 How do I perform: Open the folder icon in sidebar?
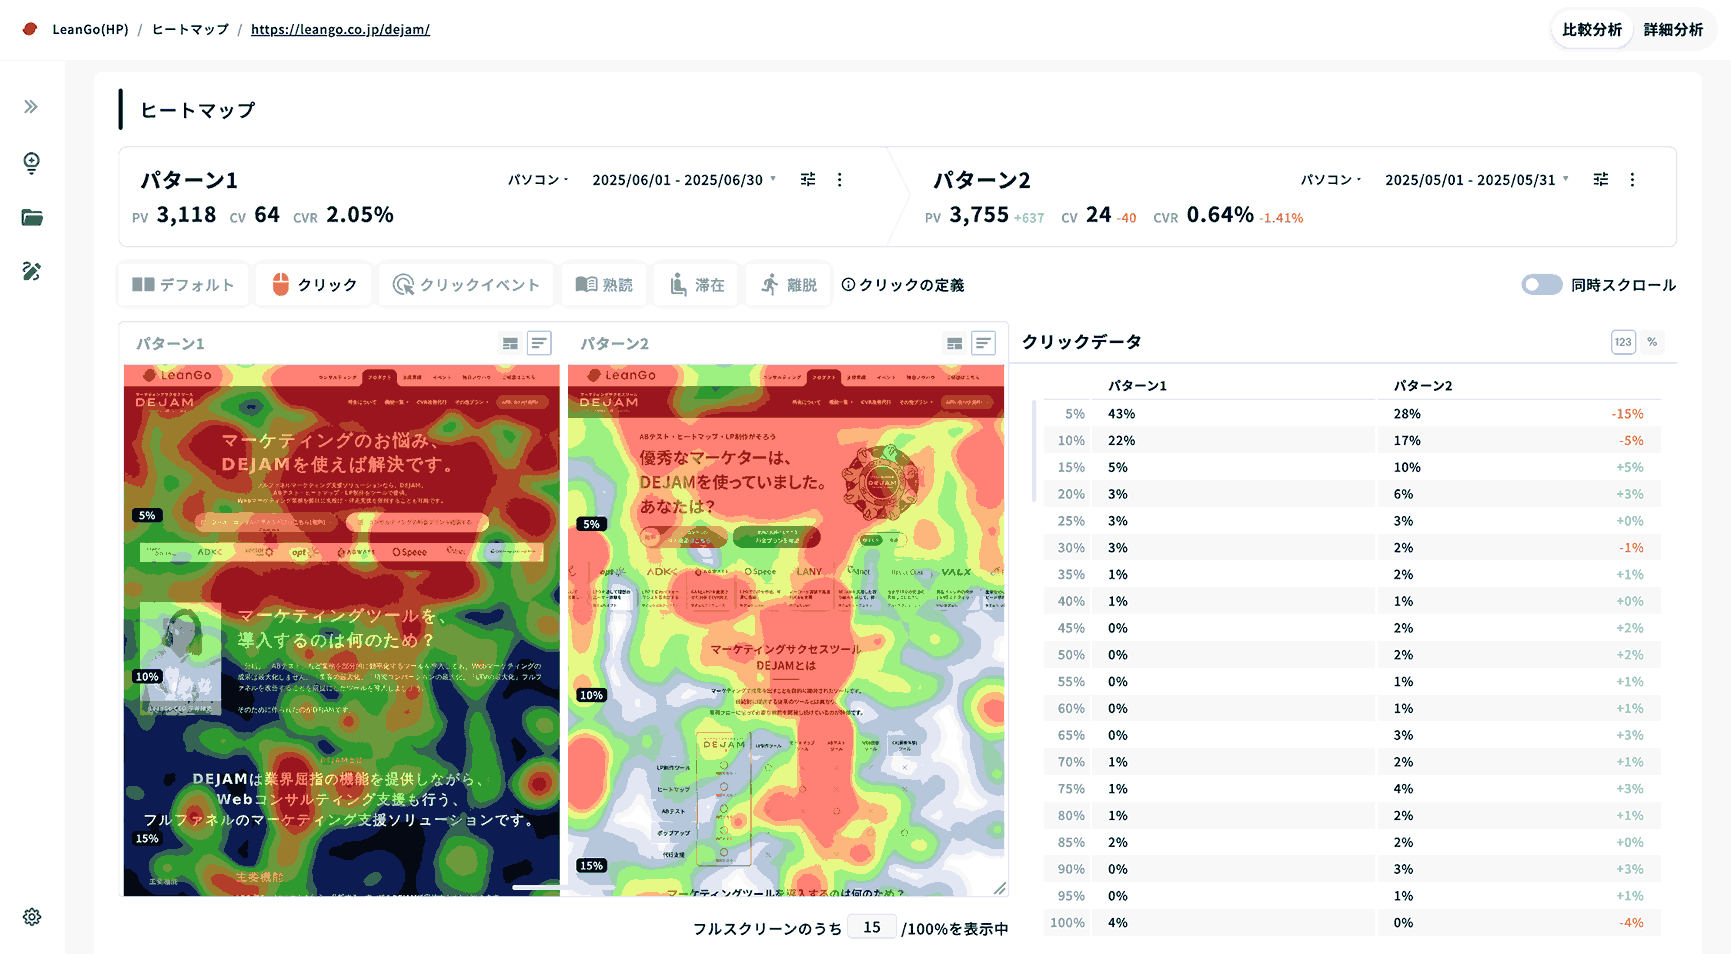32,217
